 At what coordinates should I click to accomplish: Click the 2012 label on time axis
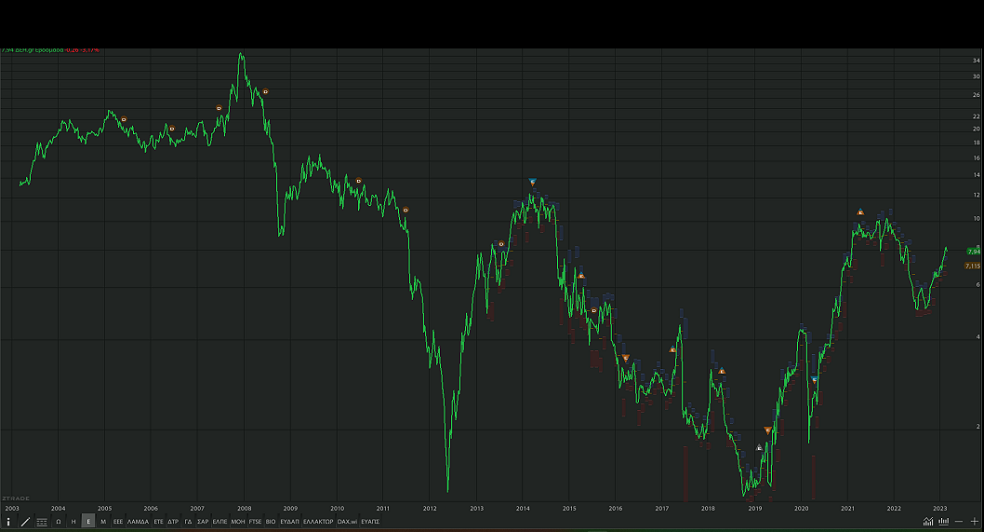pyautogui.click(x=430, y=508)
